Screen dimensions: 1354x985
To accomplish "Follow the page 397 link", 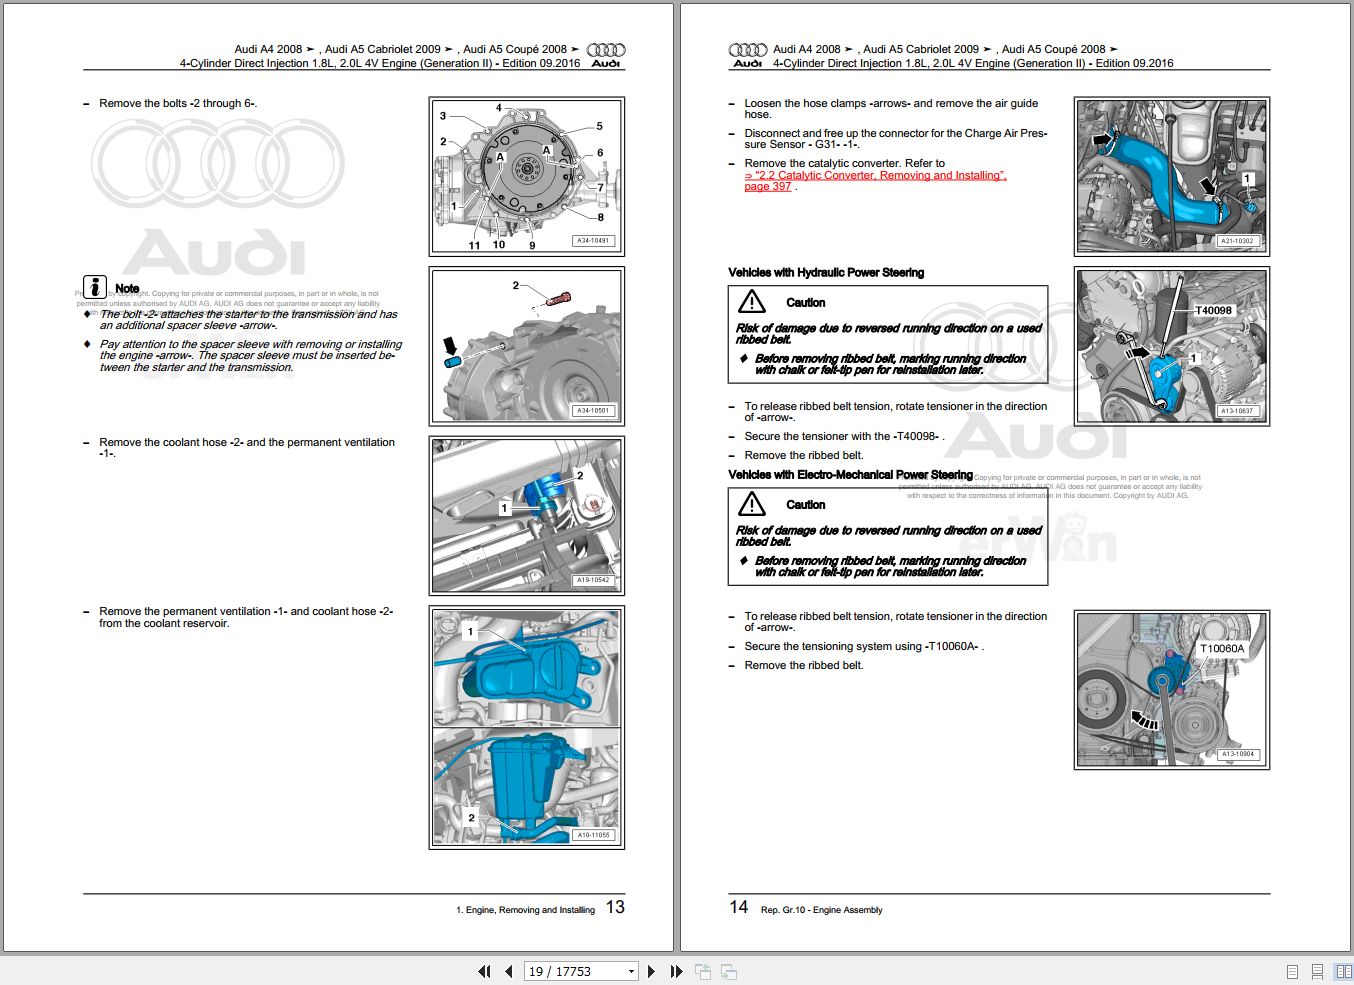I will (768, 187).
